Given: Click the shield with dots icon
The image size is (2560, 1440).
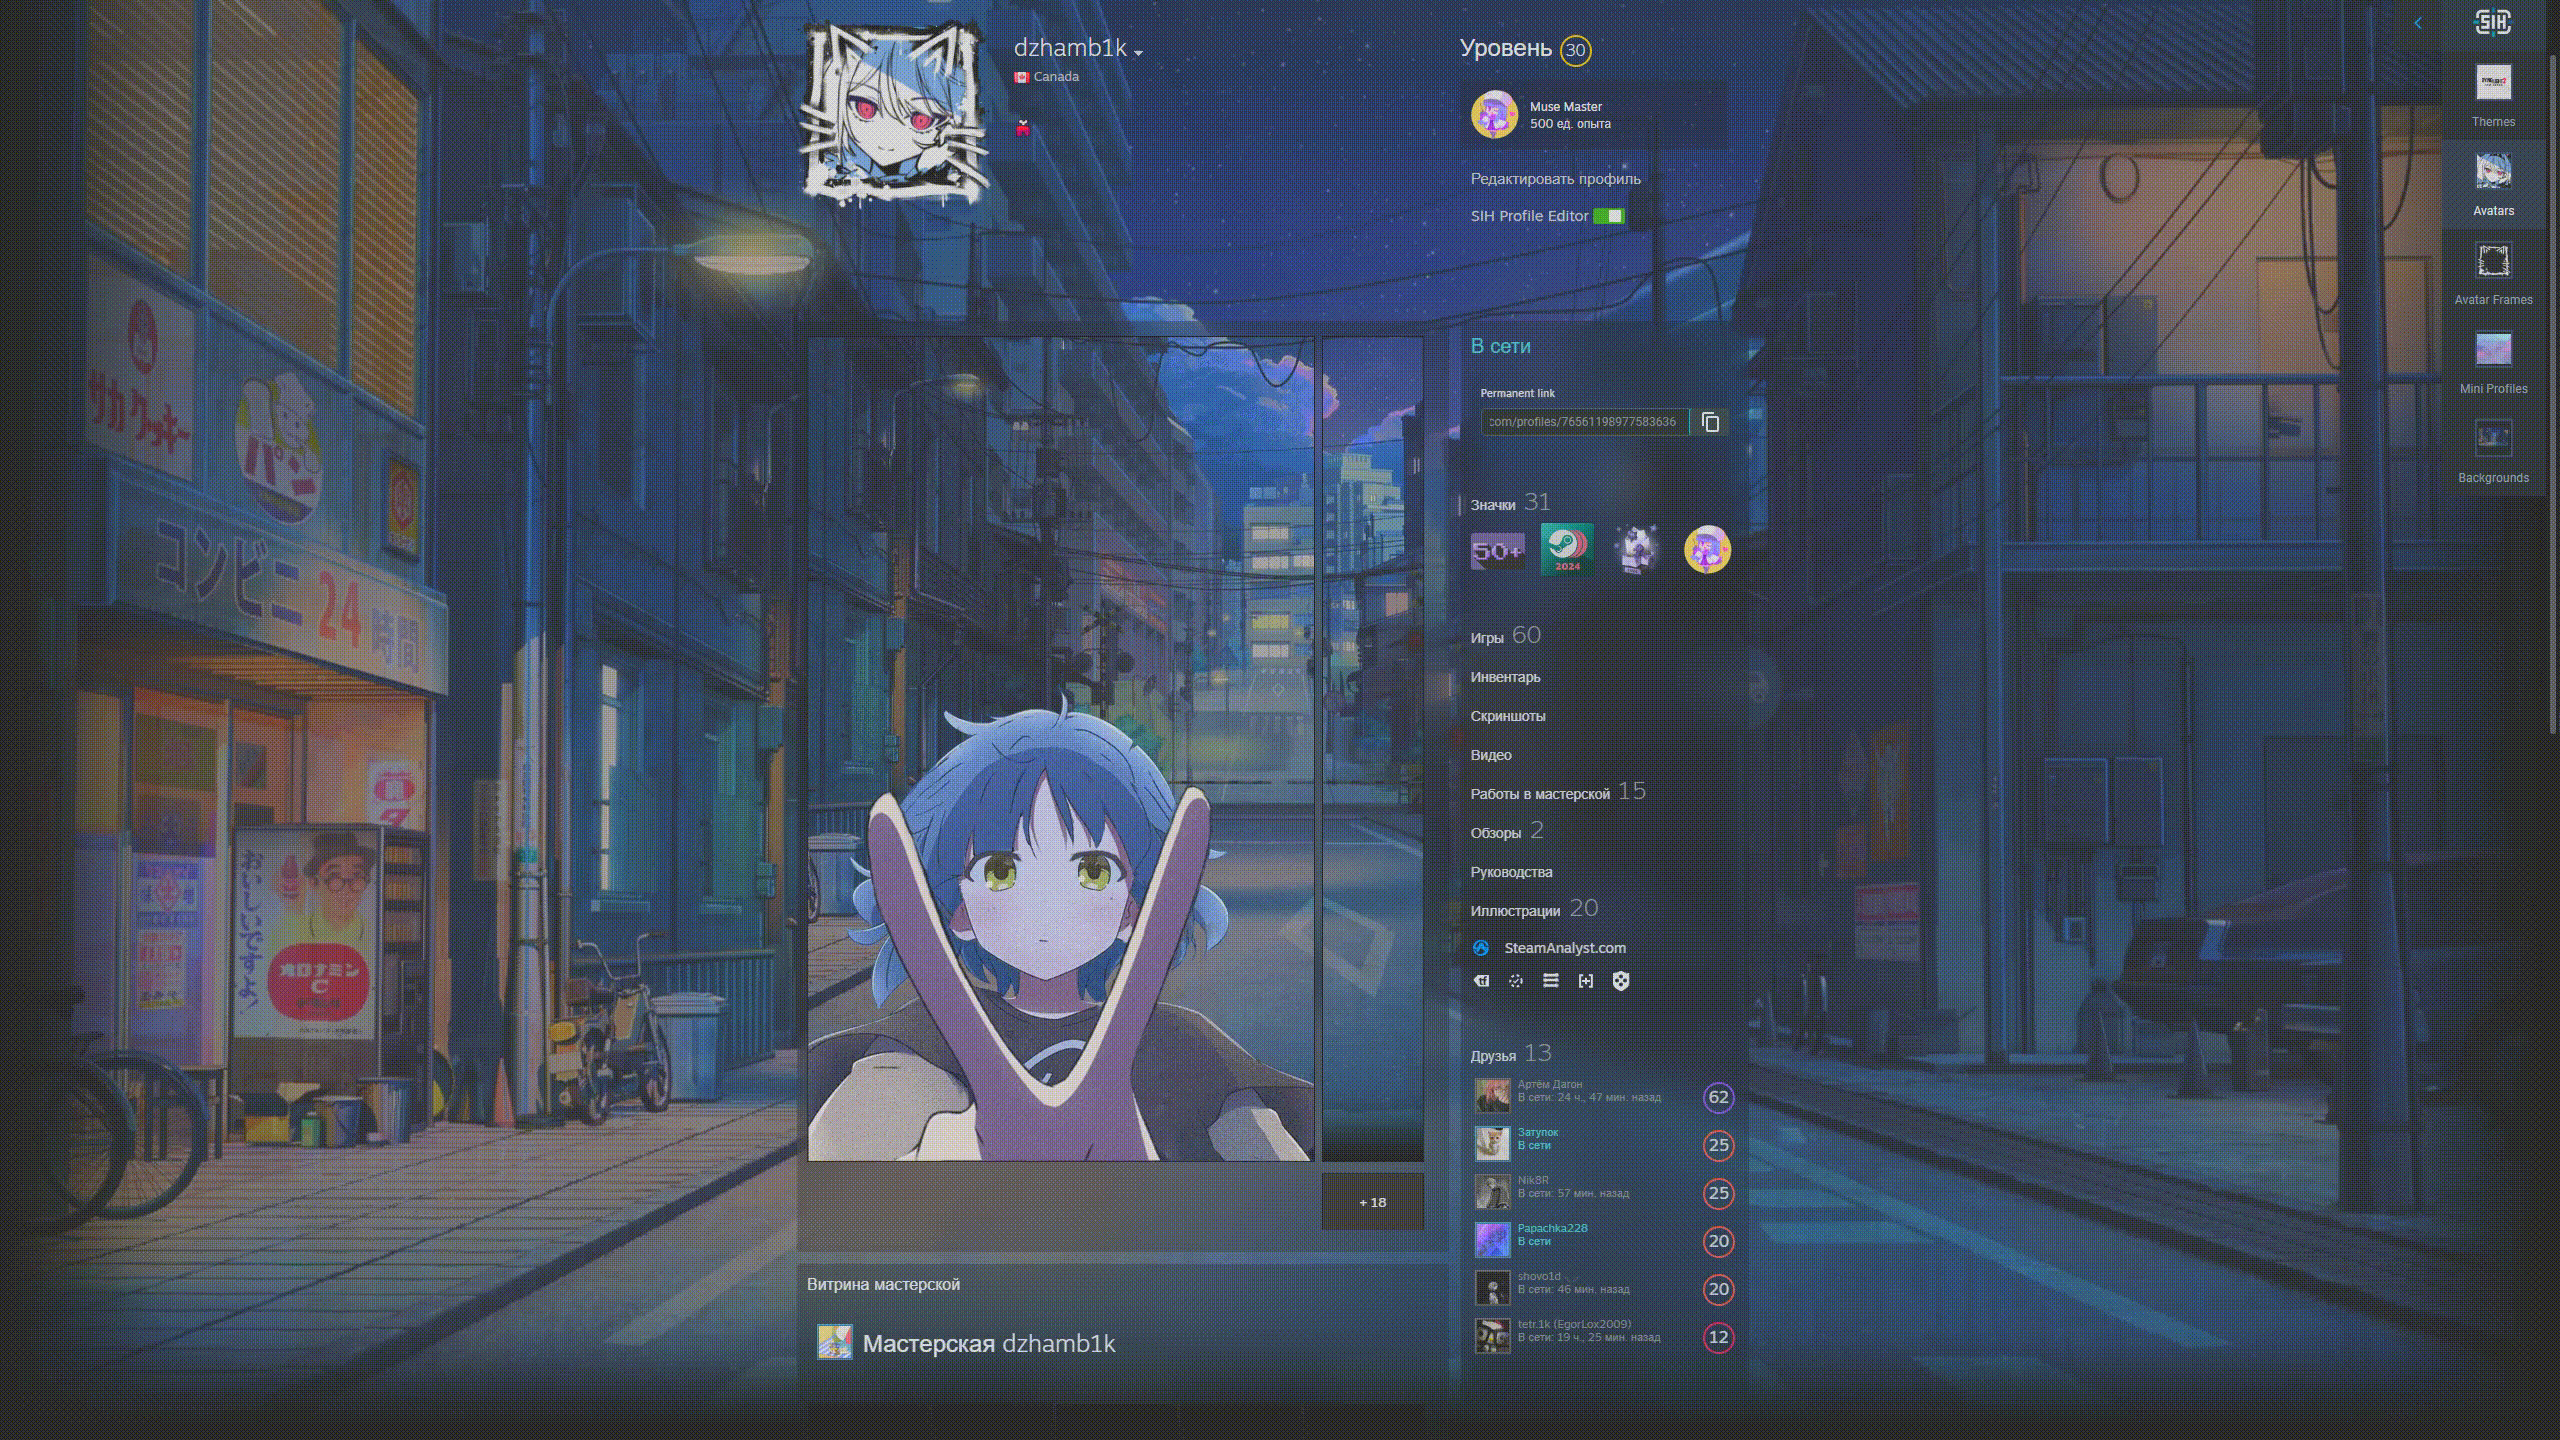Looking at the screenshot, I should (1621, 981).
